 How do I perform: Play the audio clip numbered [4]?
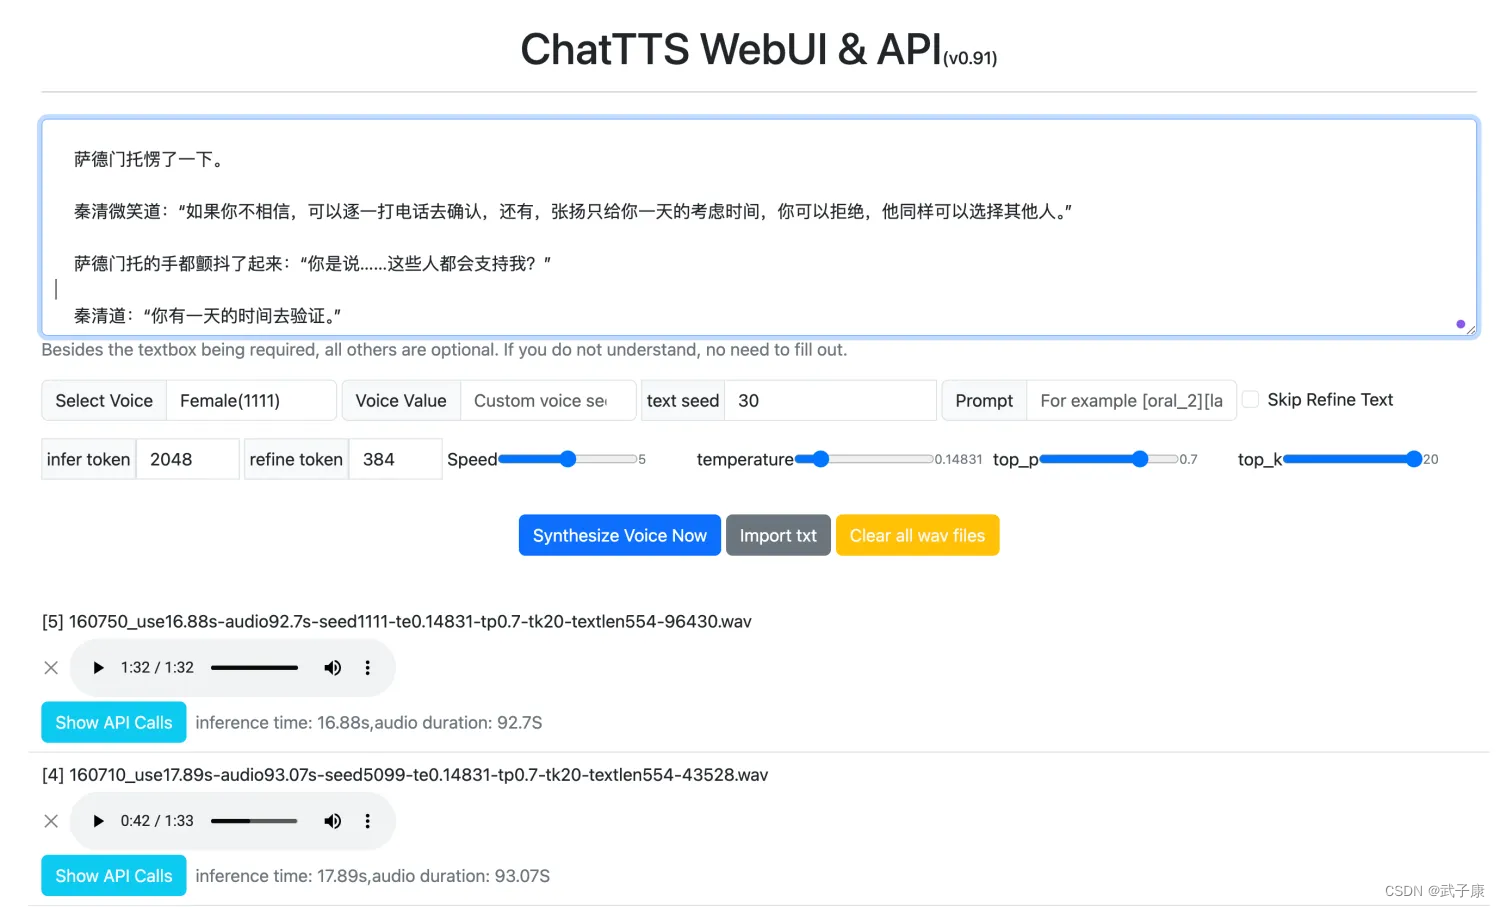98,821
